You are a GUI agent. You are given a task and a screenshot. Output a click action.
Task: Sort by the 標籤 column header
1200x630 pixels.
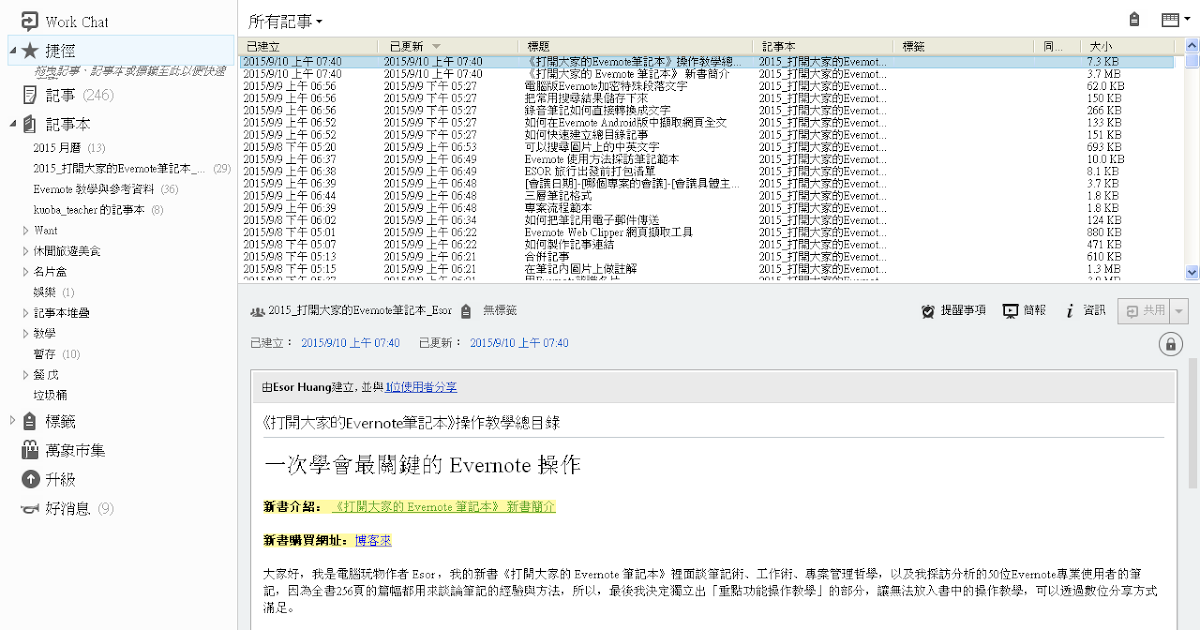point(965,46)
